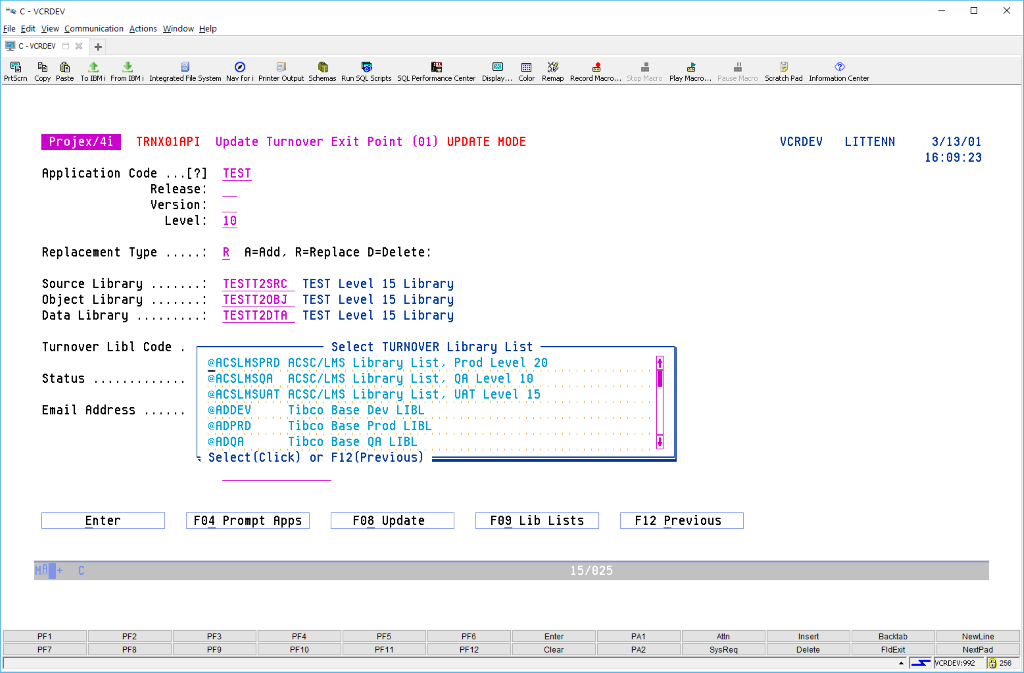Screen dimensions: 1024x673
Task: Open the Printer Output icon
Action: coord(281,71)
